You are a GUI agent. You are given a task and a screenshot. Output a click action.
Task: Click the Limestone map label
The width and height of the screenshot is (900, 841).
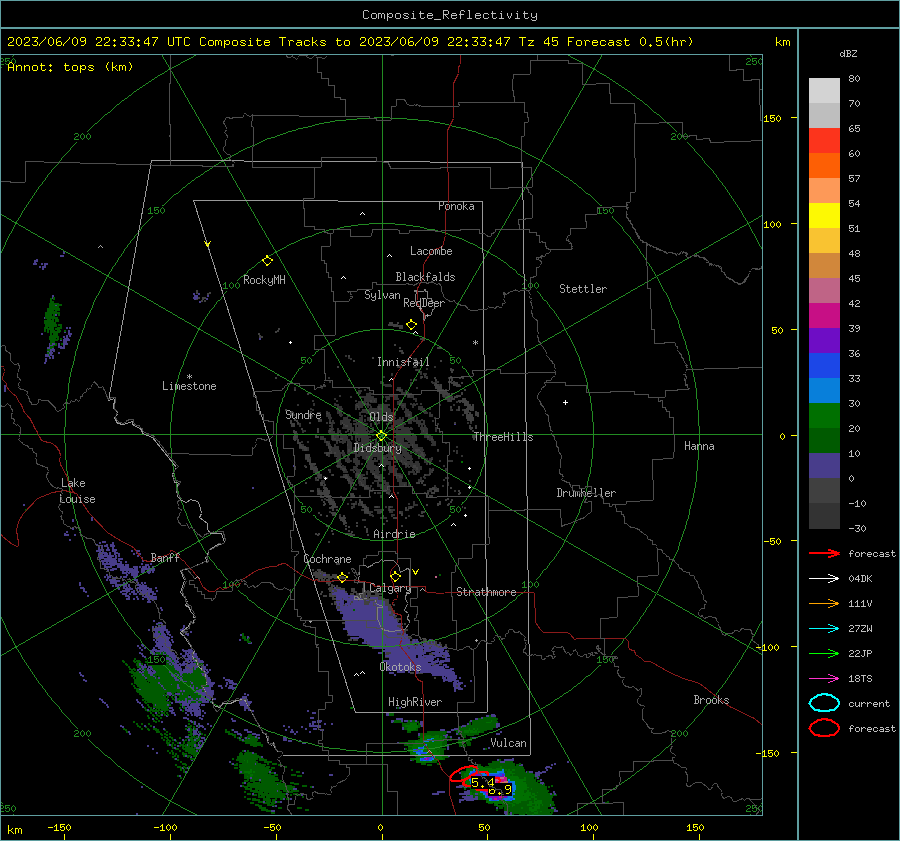tap(189, 386)
